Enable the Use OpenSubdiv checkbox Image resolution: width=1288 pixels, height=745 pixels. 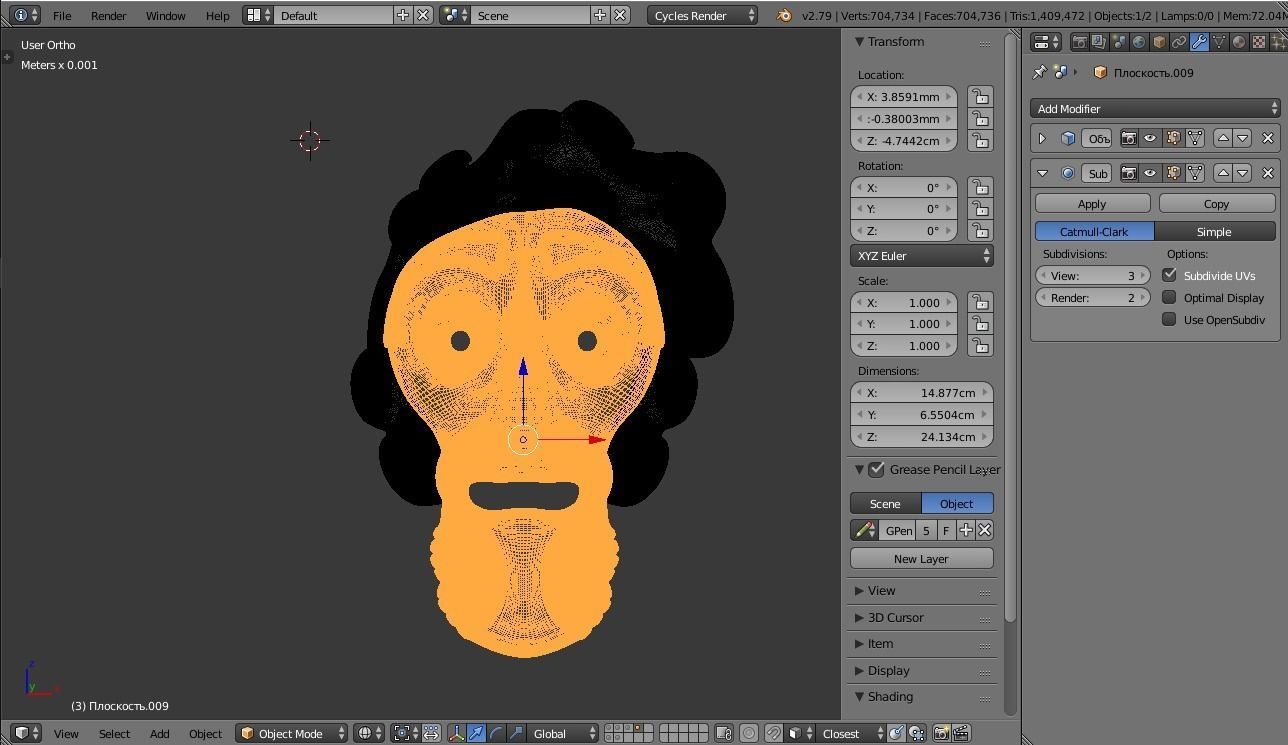tap(1169, 319)
